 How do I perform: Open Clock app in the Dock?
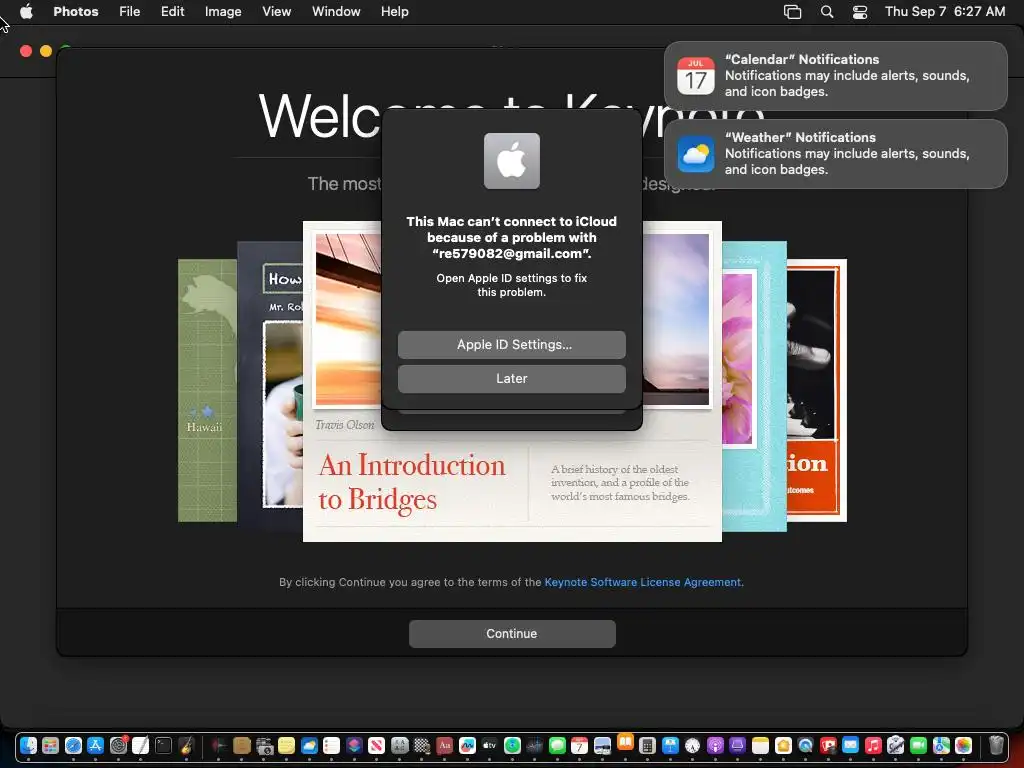[x=692, y=745]
